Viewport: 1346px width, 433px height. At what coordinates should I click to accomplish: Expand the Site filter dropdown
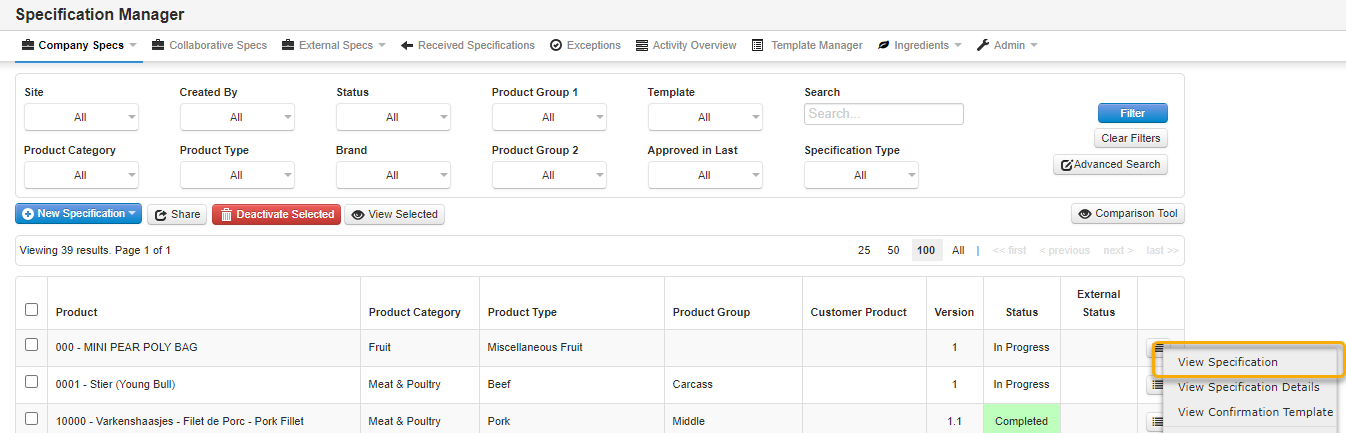pos(81,117)
